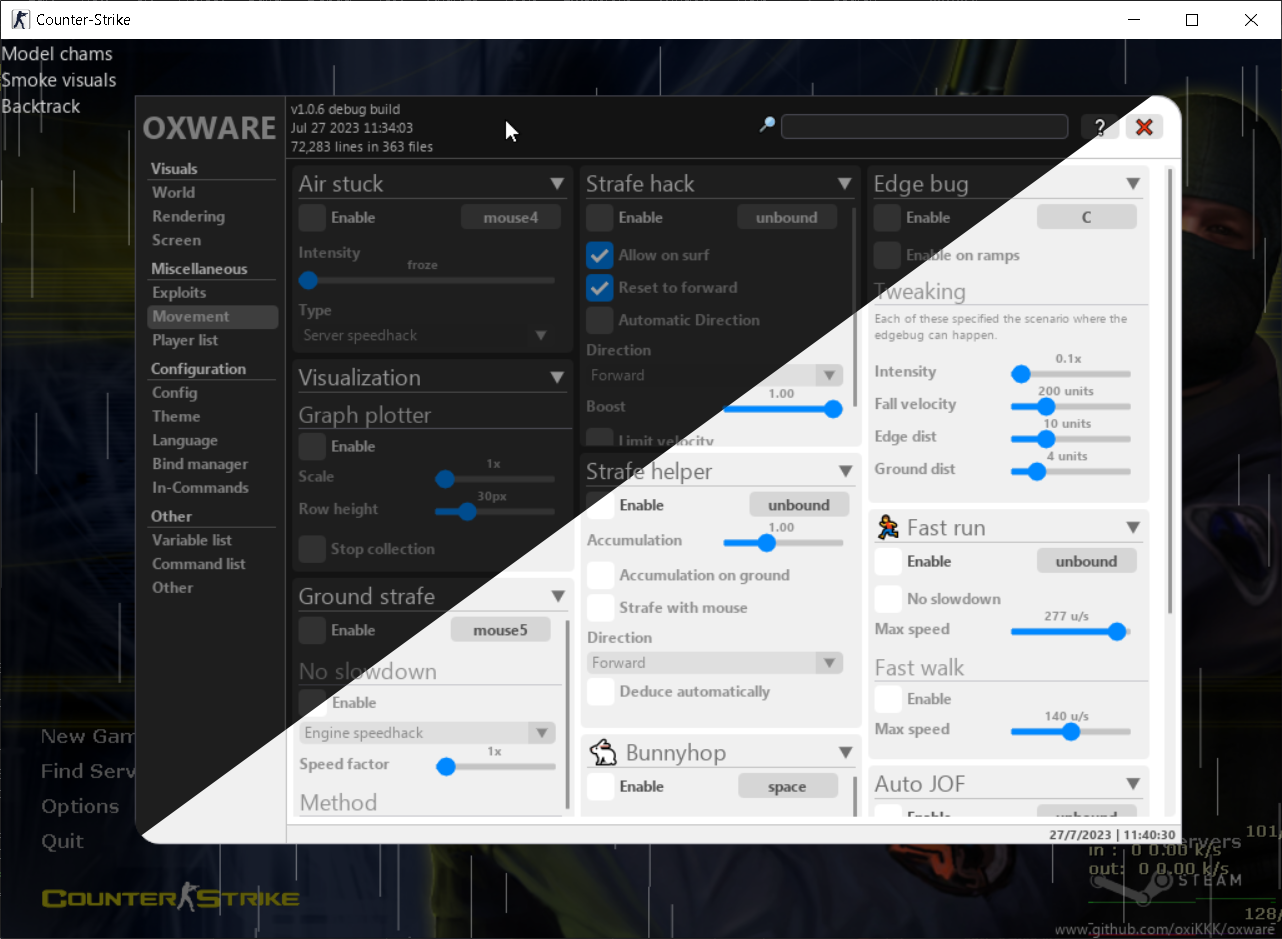Click the Fast run Max speed slider

[1070, 632]
